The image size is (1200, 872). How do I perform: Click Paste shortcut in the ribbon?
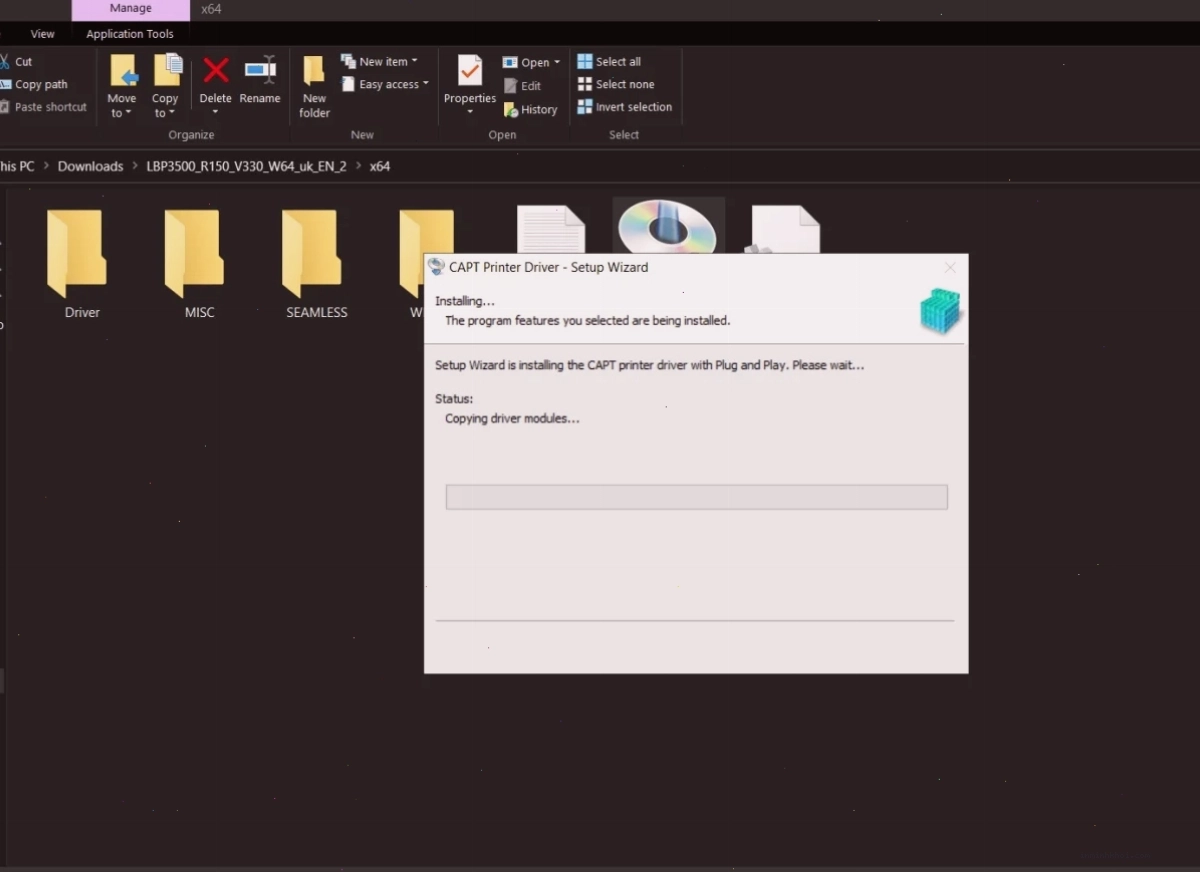[43, 107]
